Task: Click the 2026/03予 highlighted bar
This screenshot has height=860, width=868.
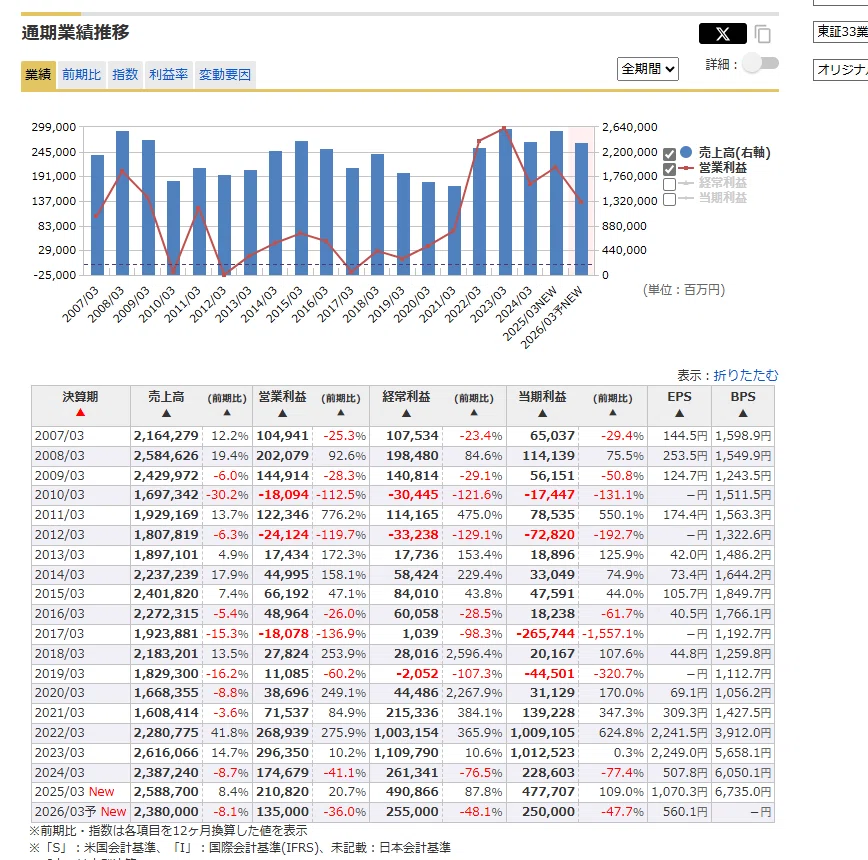Action: (x=581, y=209)
